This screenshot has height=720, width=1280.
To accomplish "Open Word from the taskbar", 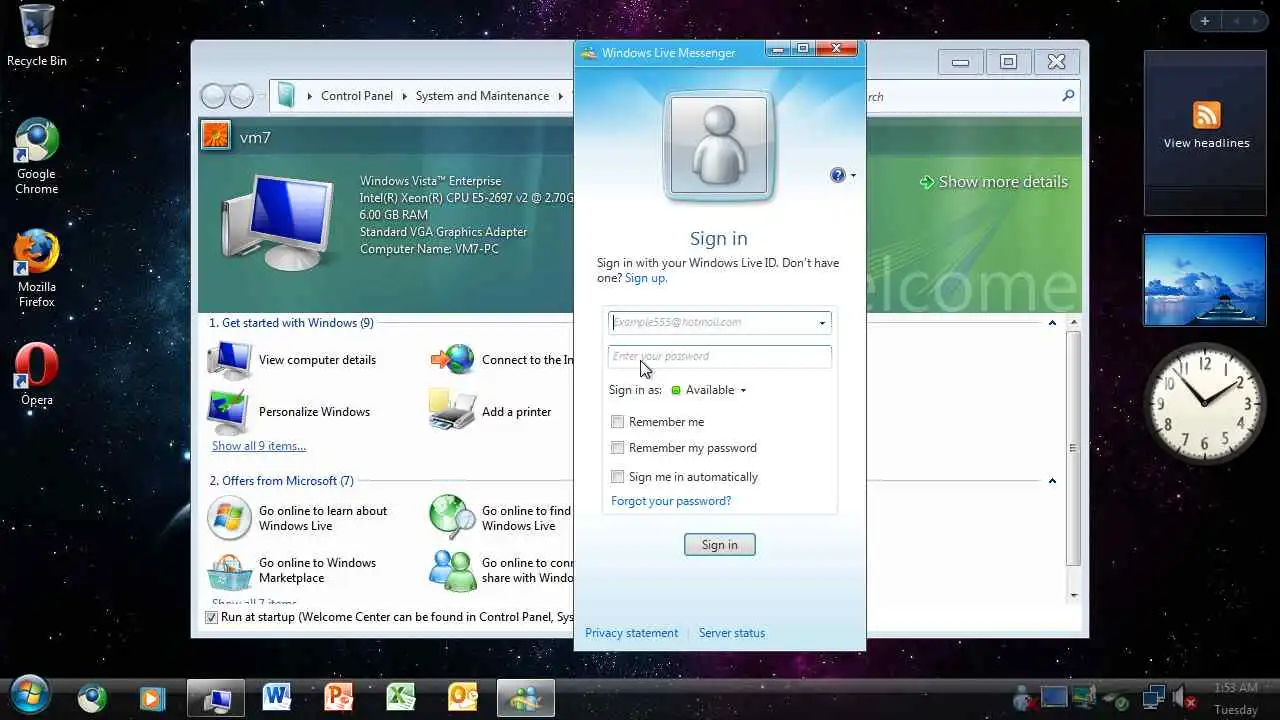I will [276, 697].
